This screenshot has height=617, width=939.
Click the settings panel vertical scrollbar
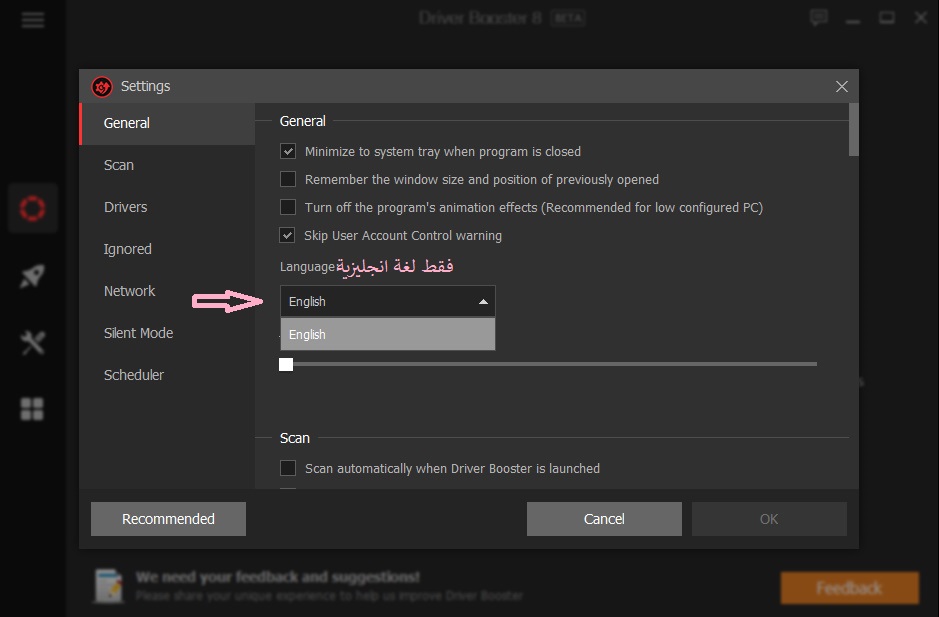point(853,130)
